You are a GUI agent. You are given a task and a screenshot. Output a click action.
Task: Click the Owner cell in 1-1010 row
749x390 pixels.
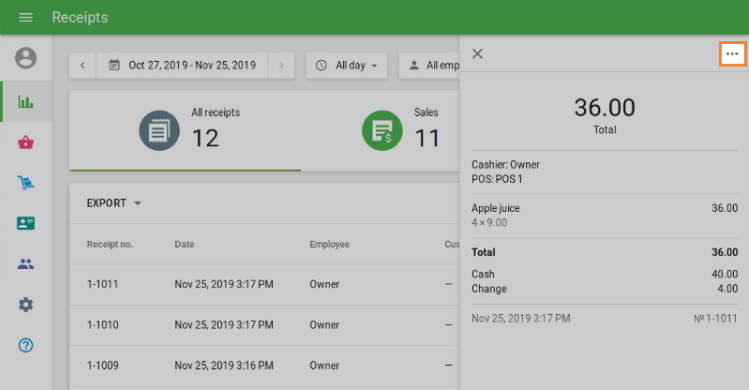click(x=324, y=325)
